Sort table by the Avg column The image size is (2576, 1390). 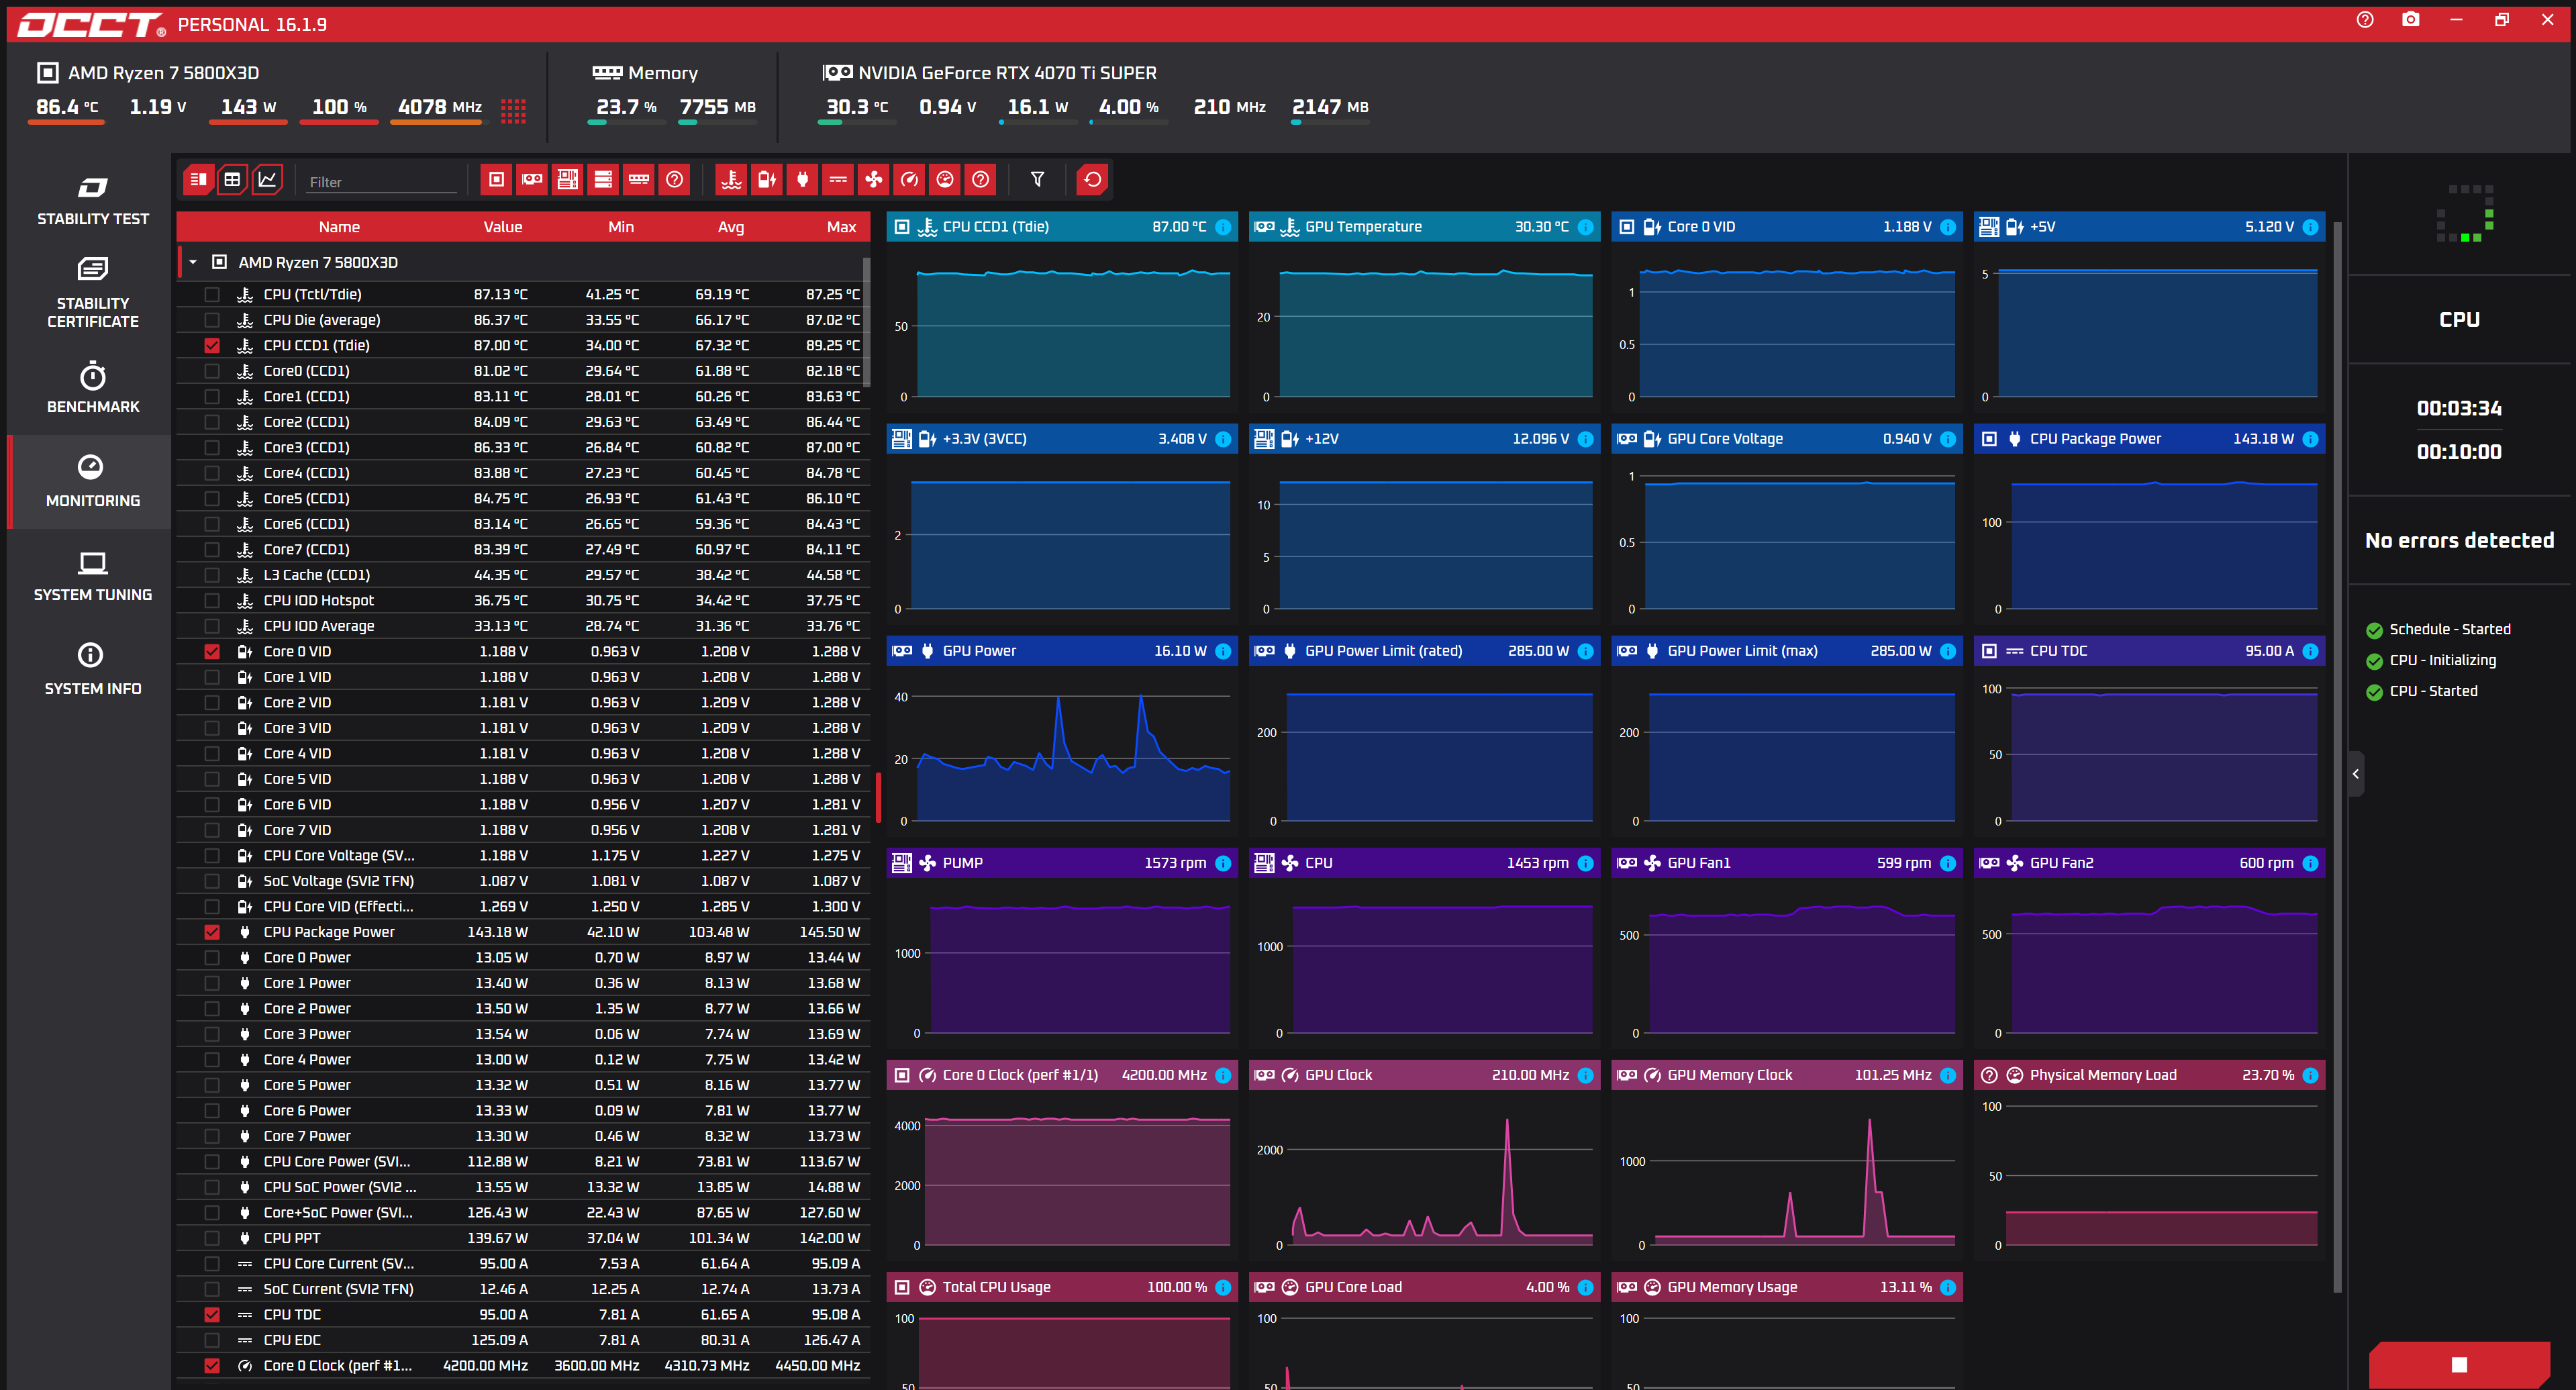pos(731,227)
